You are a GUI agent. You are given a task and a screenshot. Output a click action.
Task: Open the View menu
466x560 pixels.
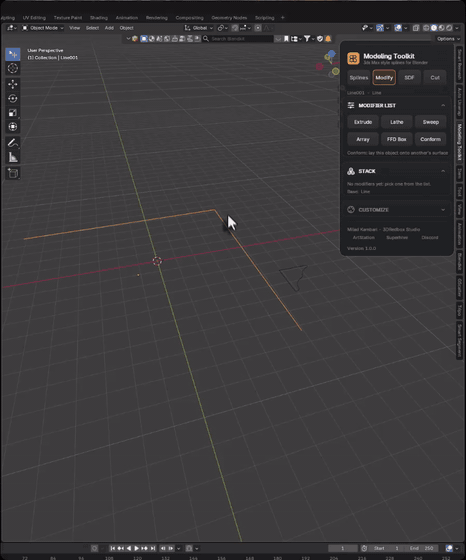[x=75, y=28]
